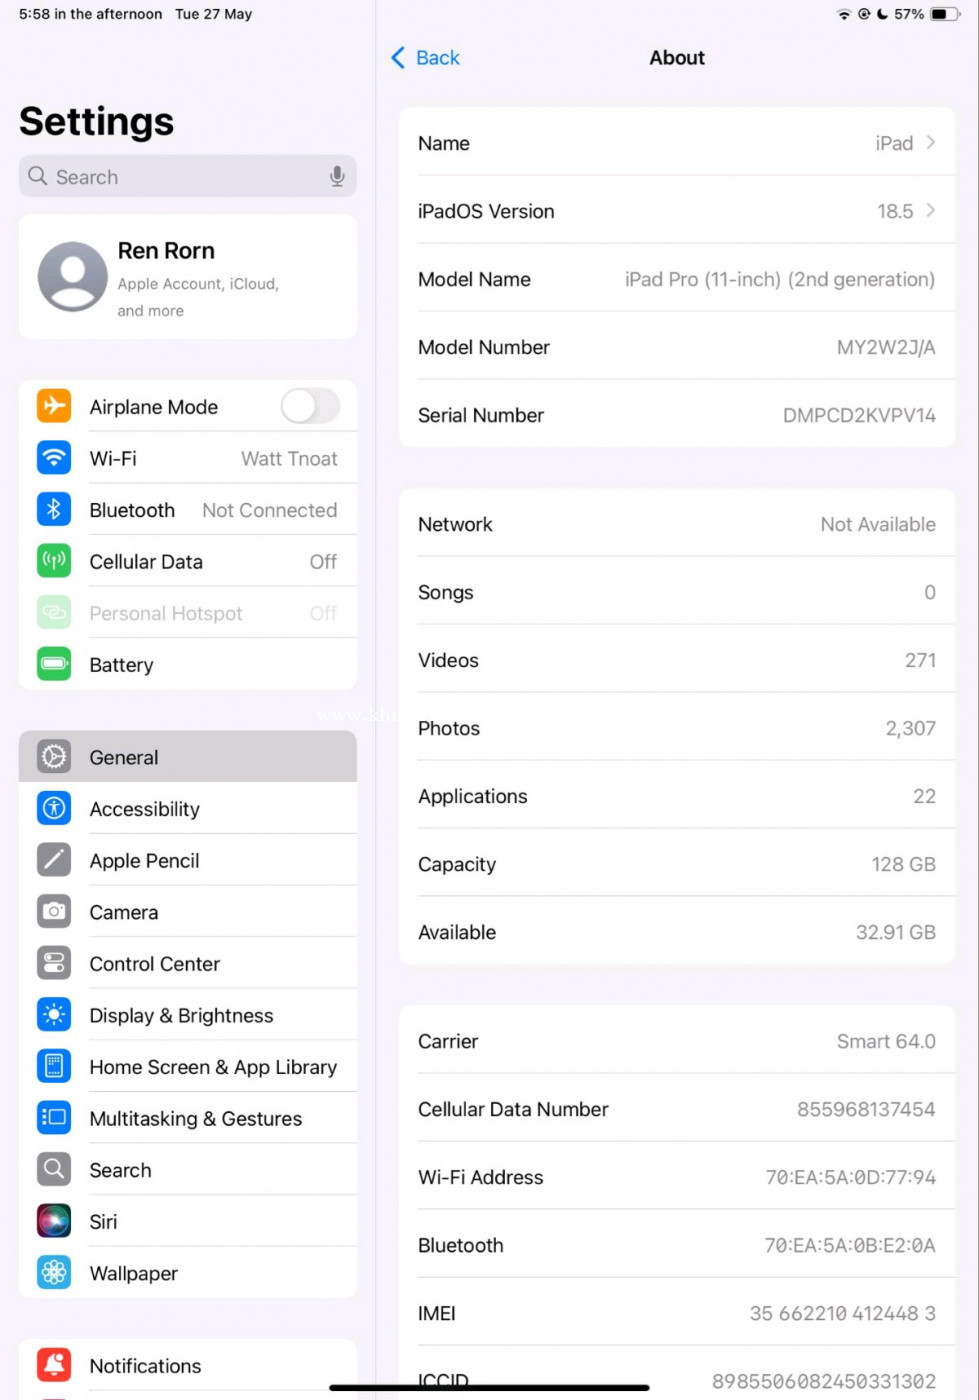Toggle the Airplane Mode switch
This screenshot has width=979, height=1400.
point(310,406)
